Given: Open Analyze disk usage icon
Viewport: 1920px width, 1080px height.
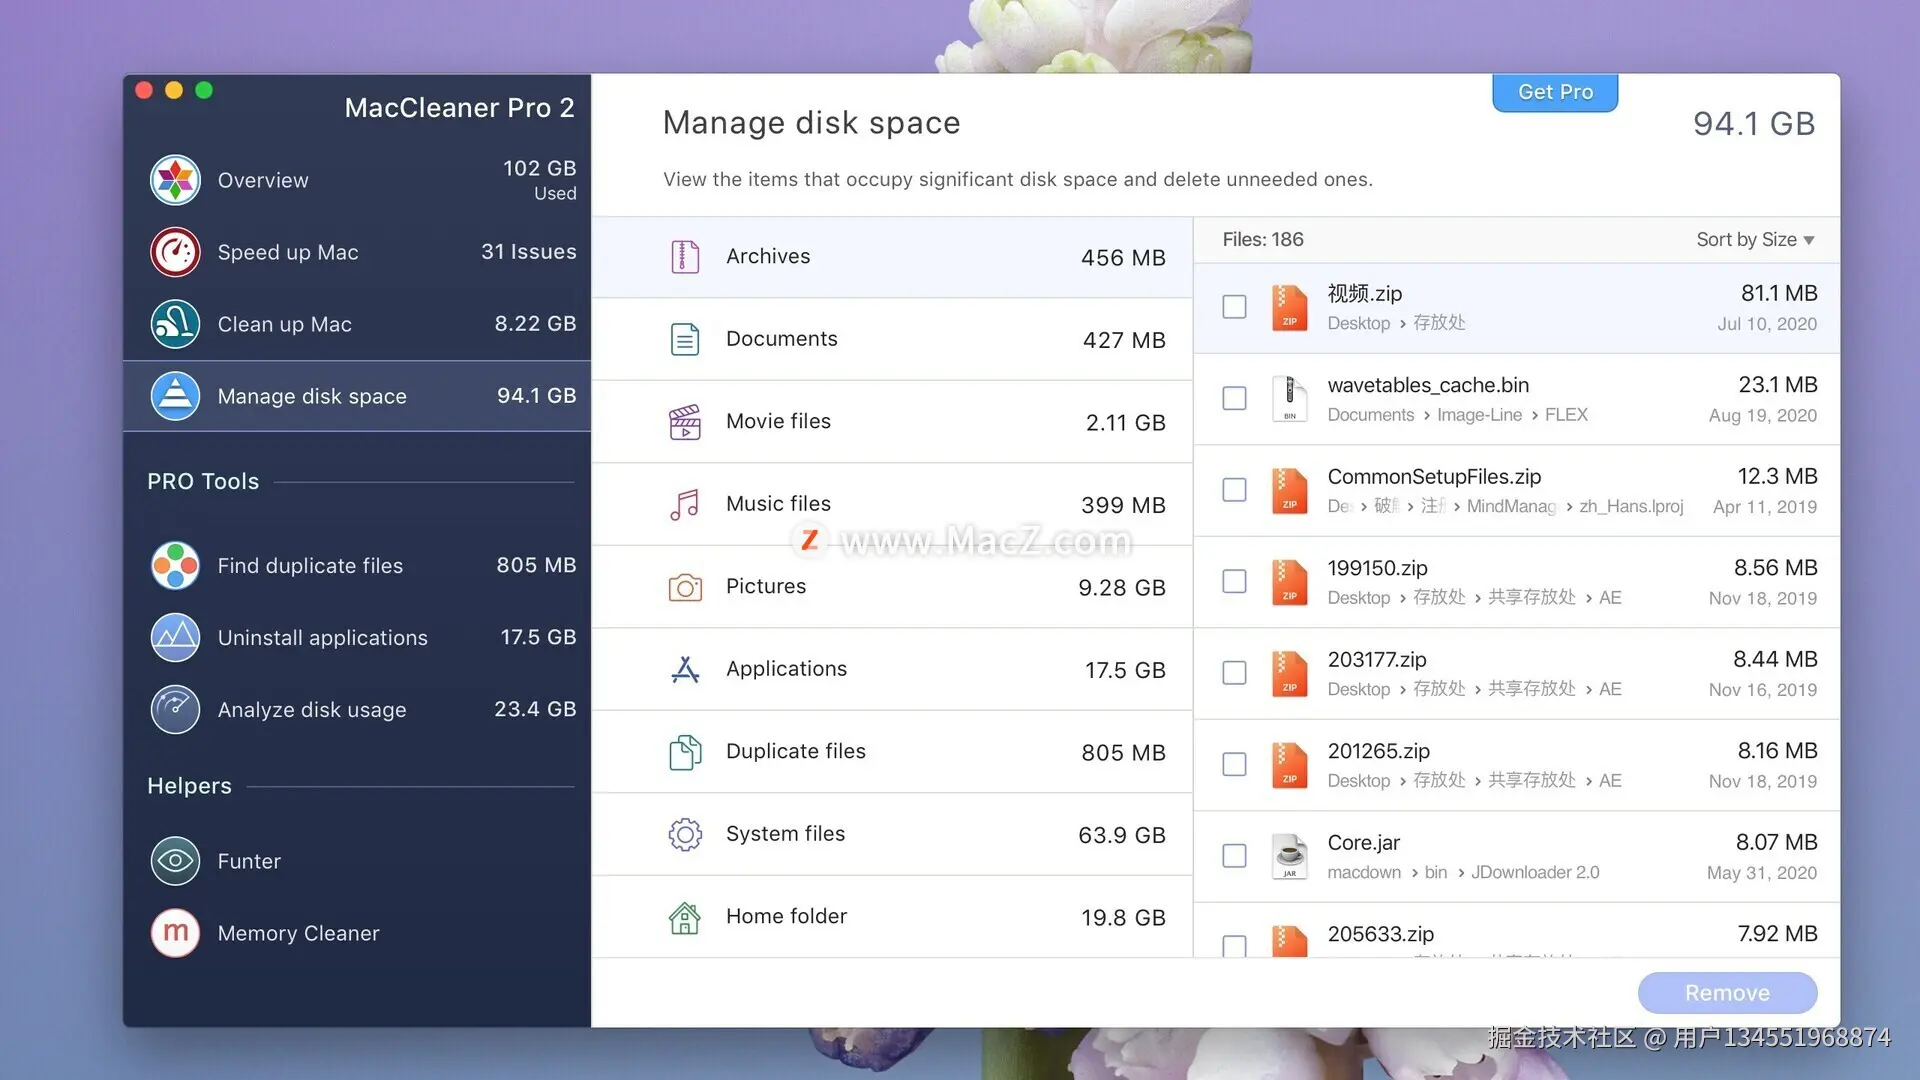Looking at the screenshot, I should pos(175,709).
